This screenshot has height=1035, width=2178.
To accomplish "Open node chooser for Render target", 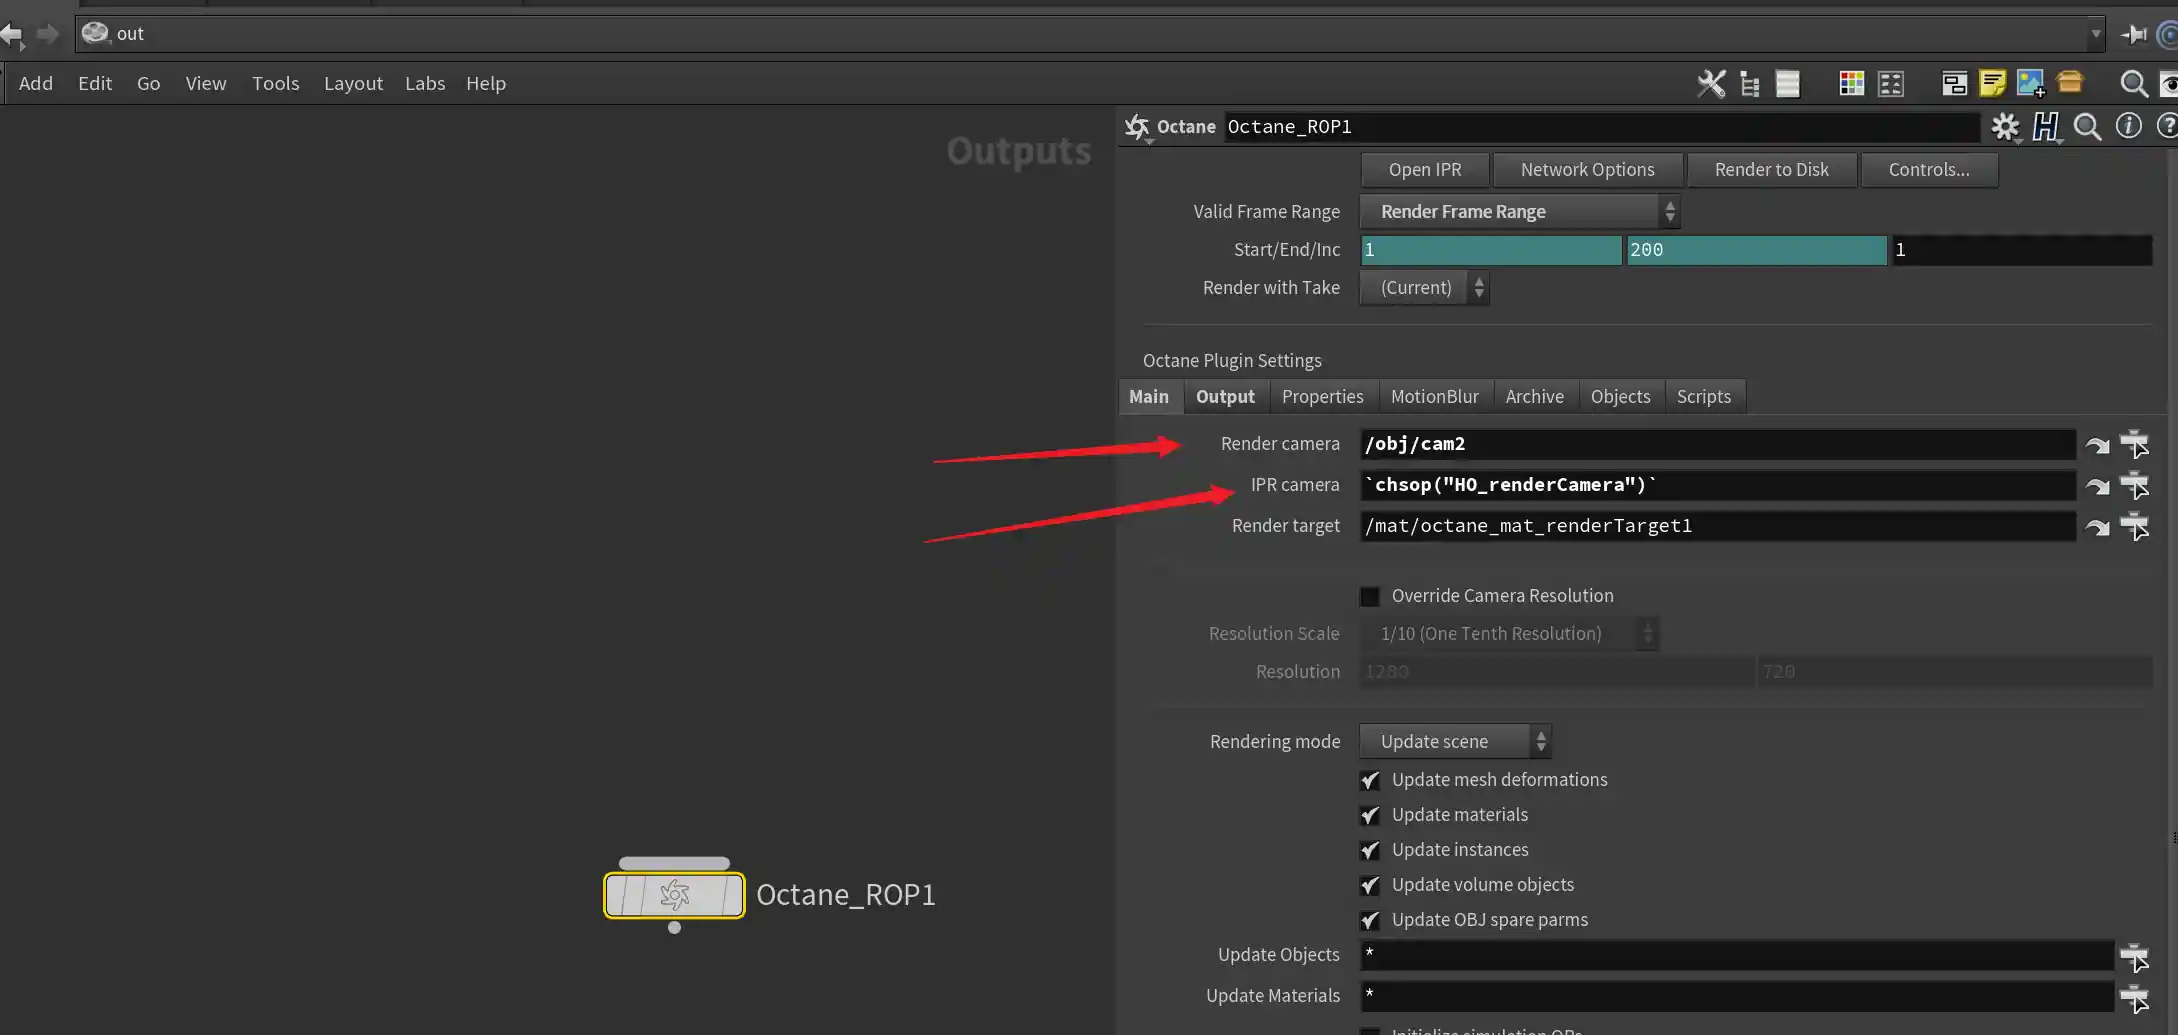I will (2134, 526).
